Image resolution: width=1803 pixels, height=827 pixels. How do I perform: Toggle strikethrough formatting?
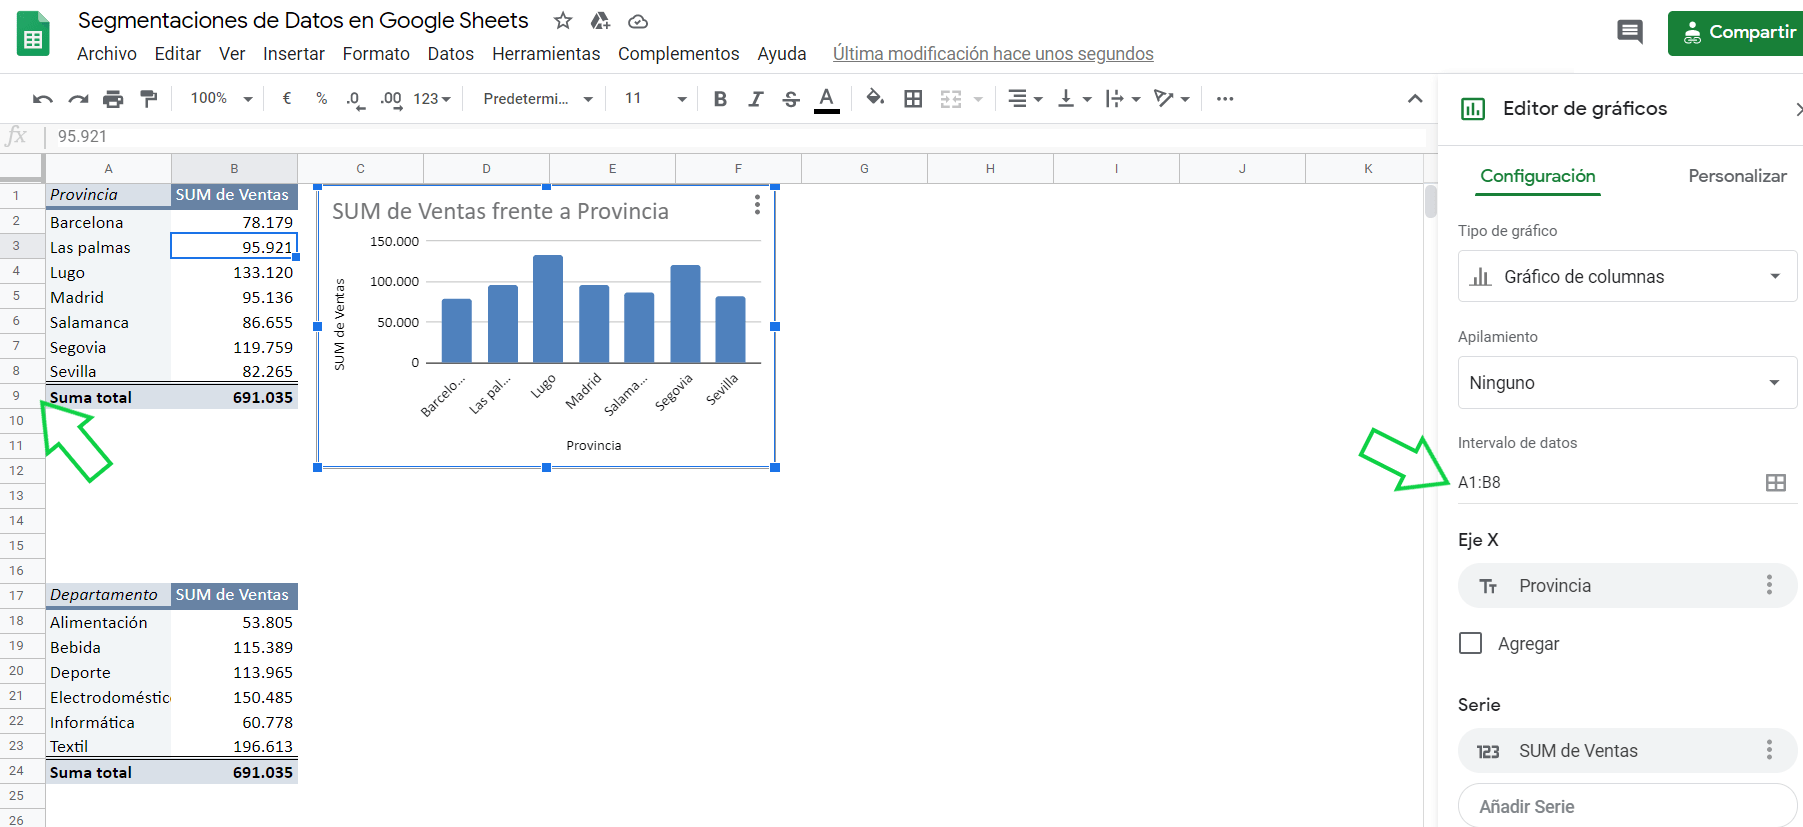pyautogui.click(x=791, y=98)
